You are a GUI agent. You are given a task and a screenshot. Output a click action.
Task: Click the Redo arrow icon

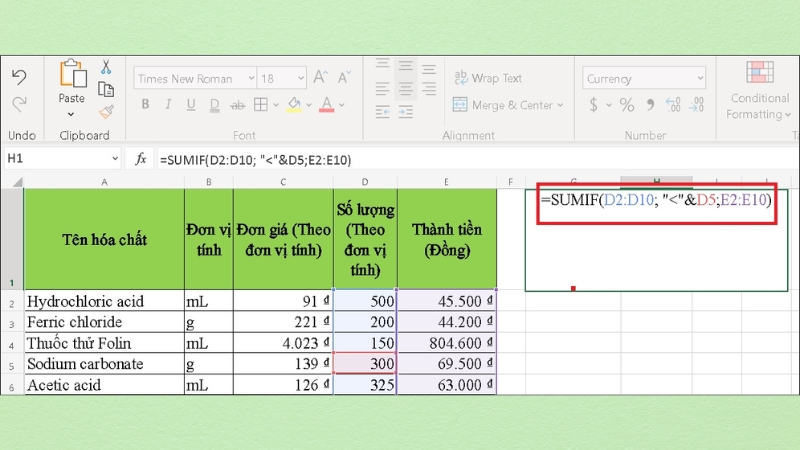click(19, 102)
